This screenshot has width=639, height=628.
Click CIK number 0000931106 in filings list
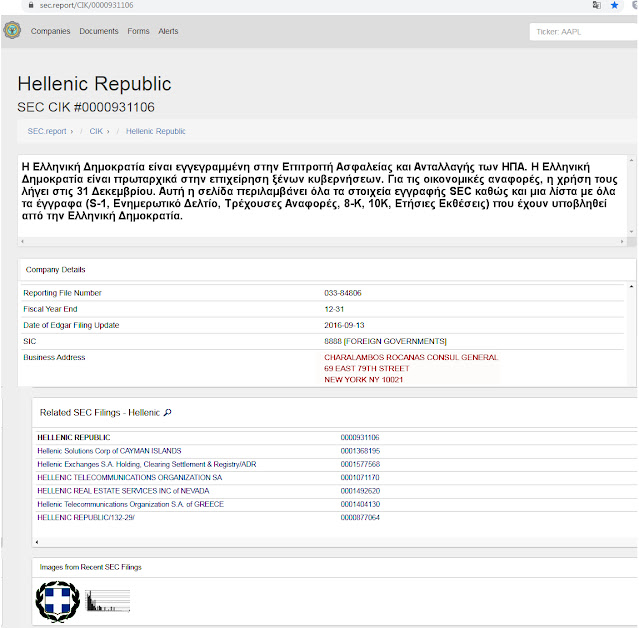tap(360, 437)
